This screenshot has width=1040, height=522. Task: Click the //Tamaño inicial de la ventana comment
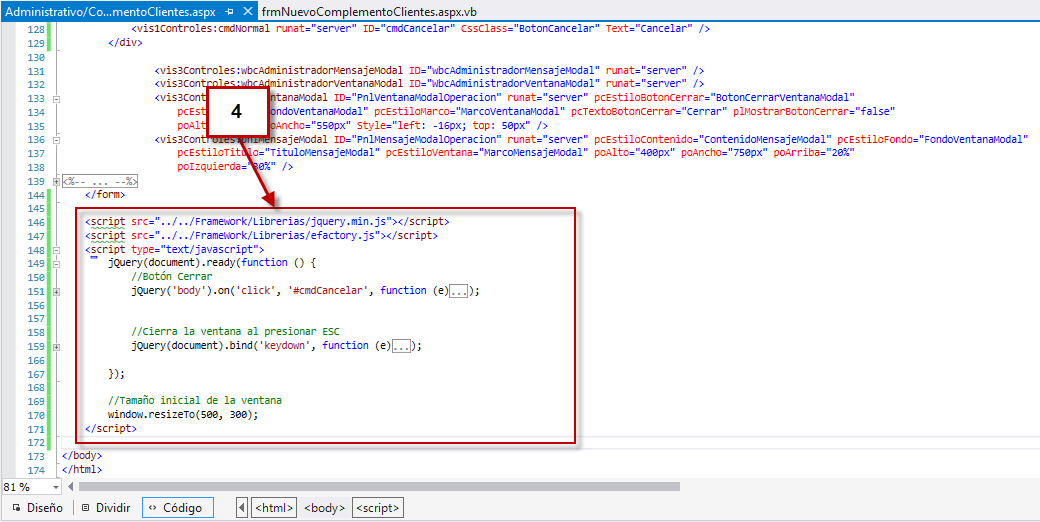(195, 401)
